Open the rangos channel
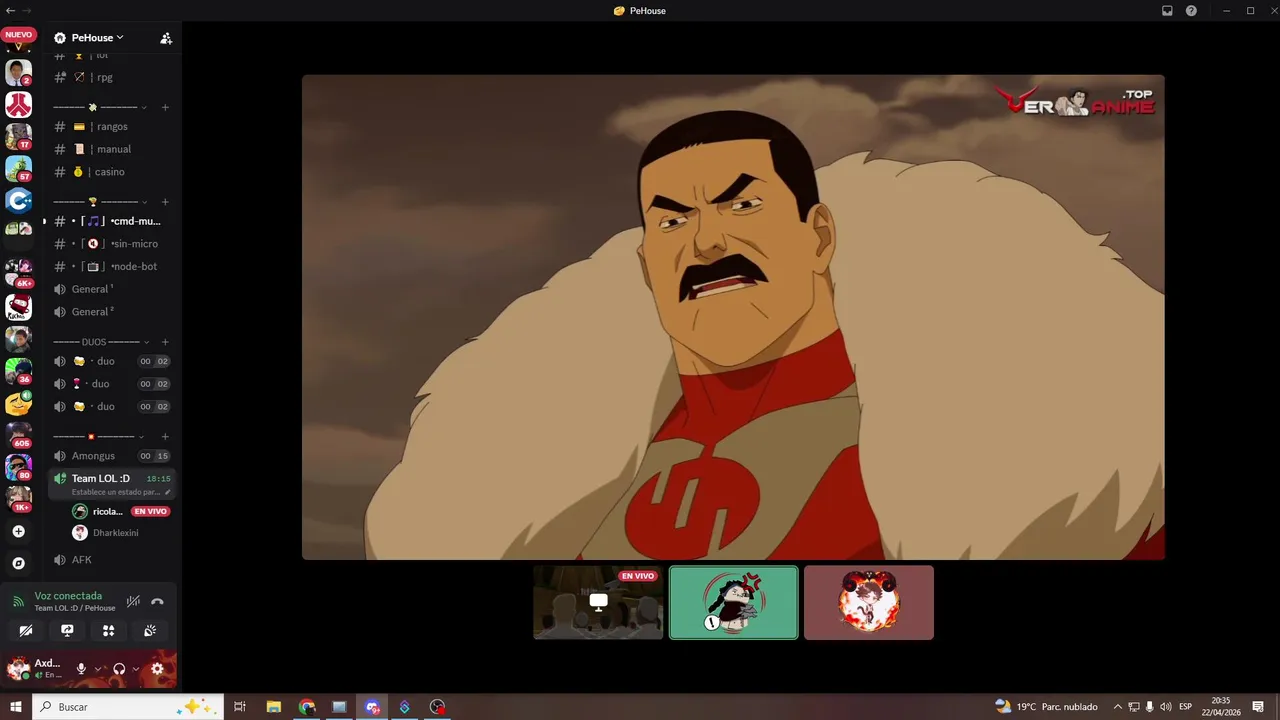The height and width of the screenshot is (720, 1280). tap(111, 127)
